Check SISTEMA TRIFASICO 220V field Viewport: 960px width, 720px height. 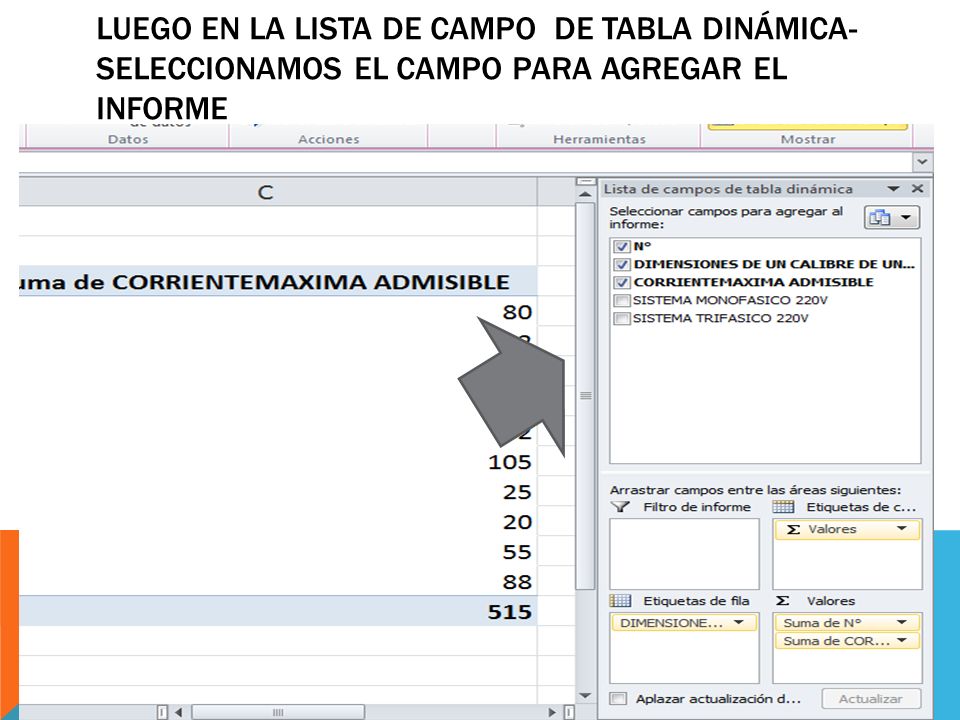tap(621, 318)
